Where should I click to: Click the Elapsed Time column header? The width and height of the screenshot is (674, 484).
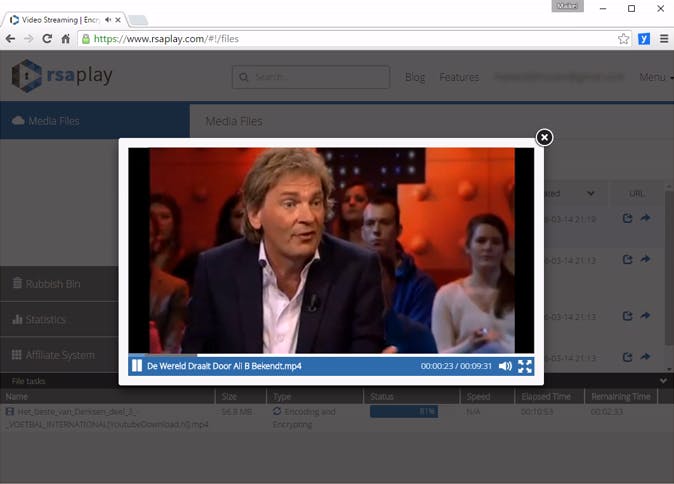546,396
